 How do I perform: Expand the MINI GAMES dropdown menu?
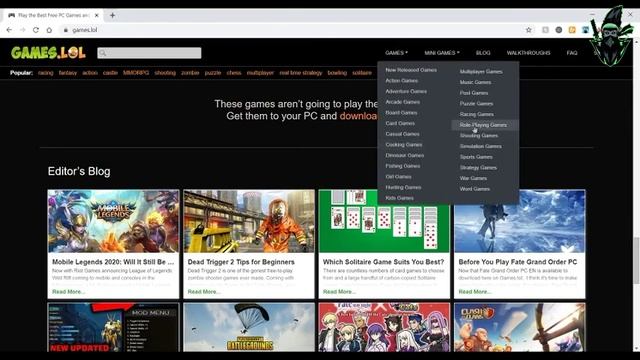tap(442, 53)
